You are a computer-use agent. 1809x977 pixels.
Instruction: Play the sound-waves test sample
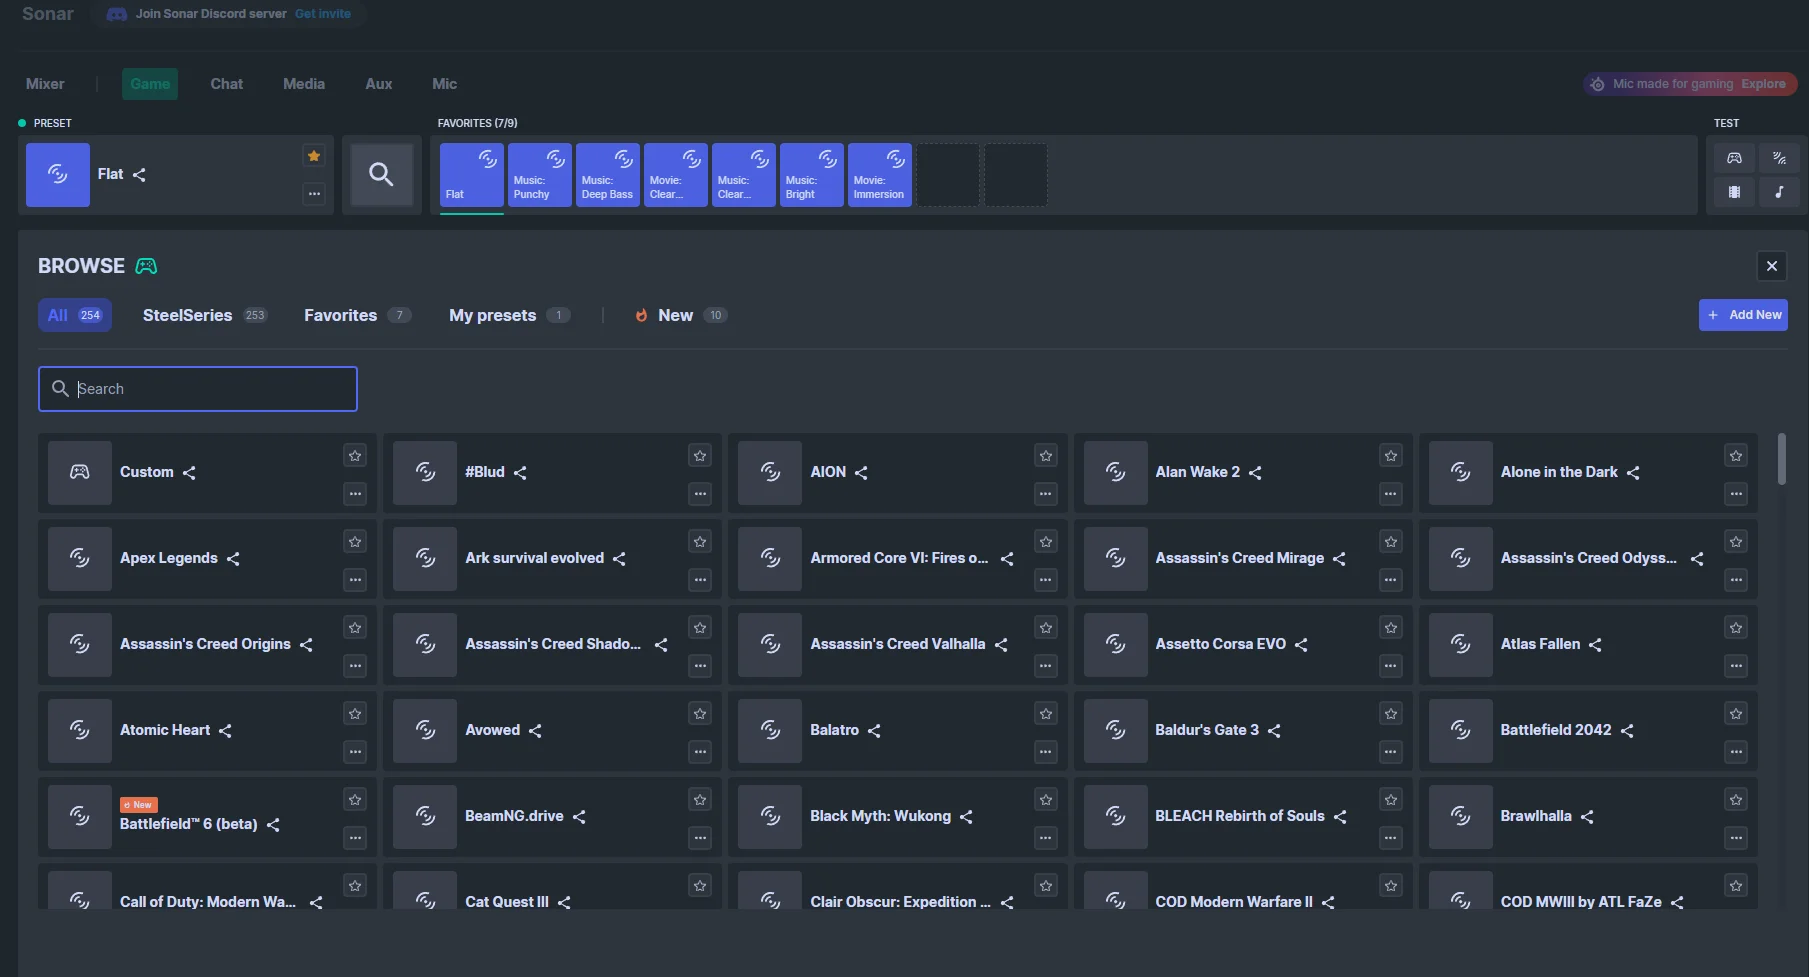point(1779,158)
